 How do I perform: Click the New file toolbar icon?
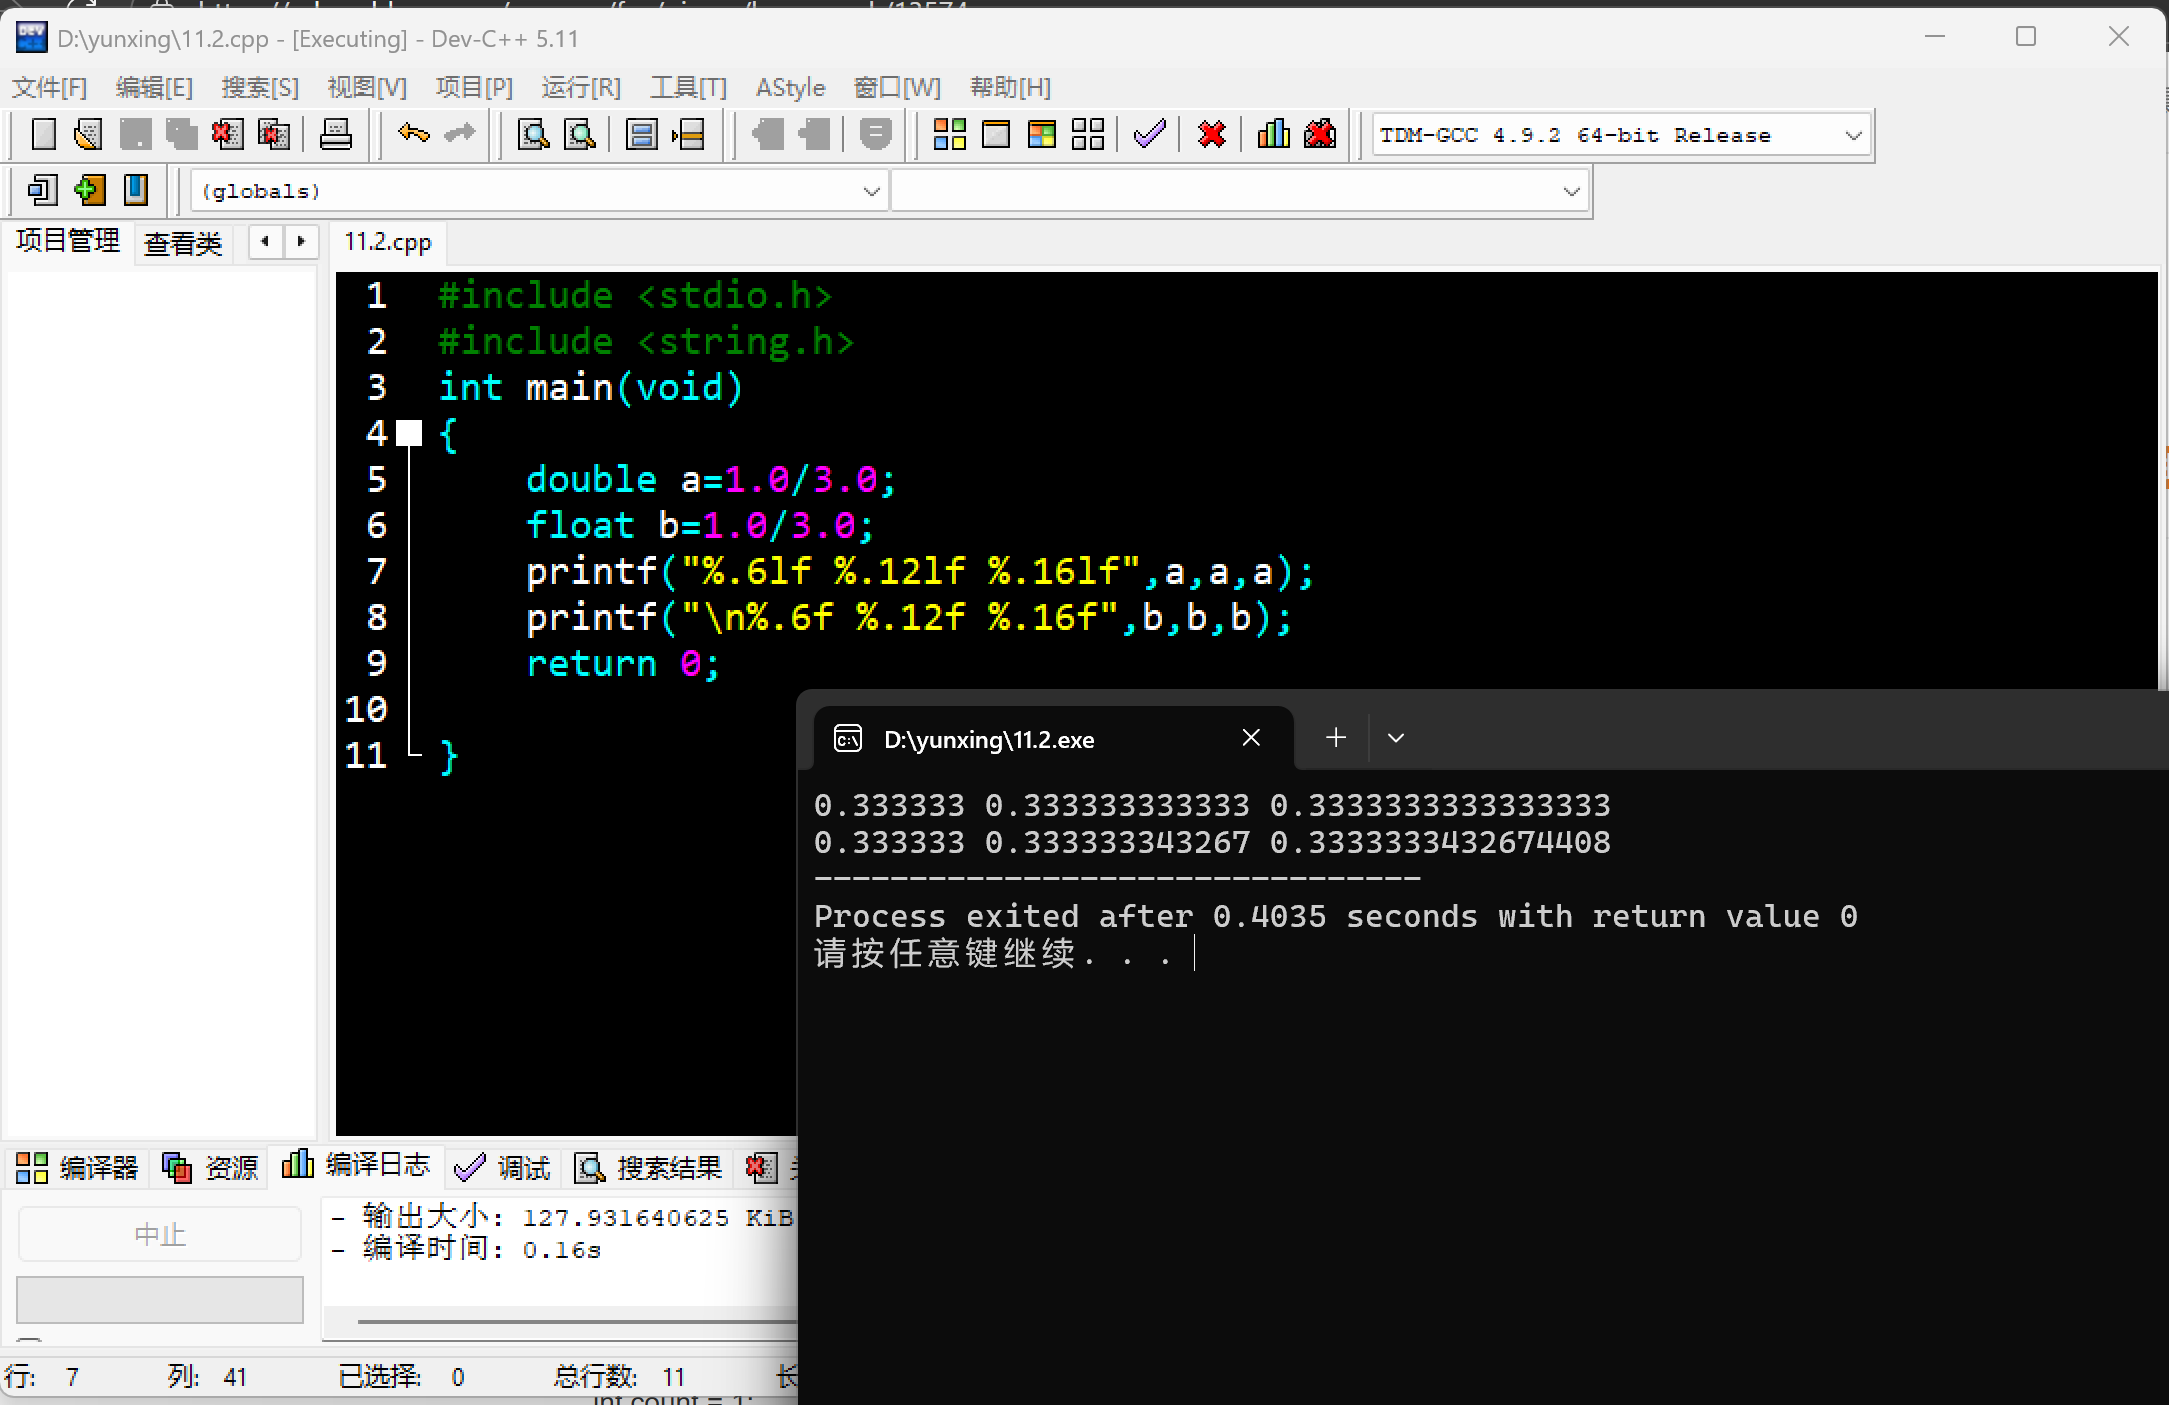[x=44, y=134]
